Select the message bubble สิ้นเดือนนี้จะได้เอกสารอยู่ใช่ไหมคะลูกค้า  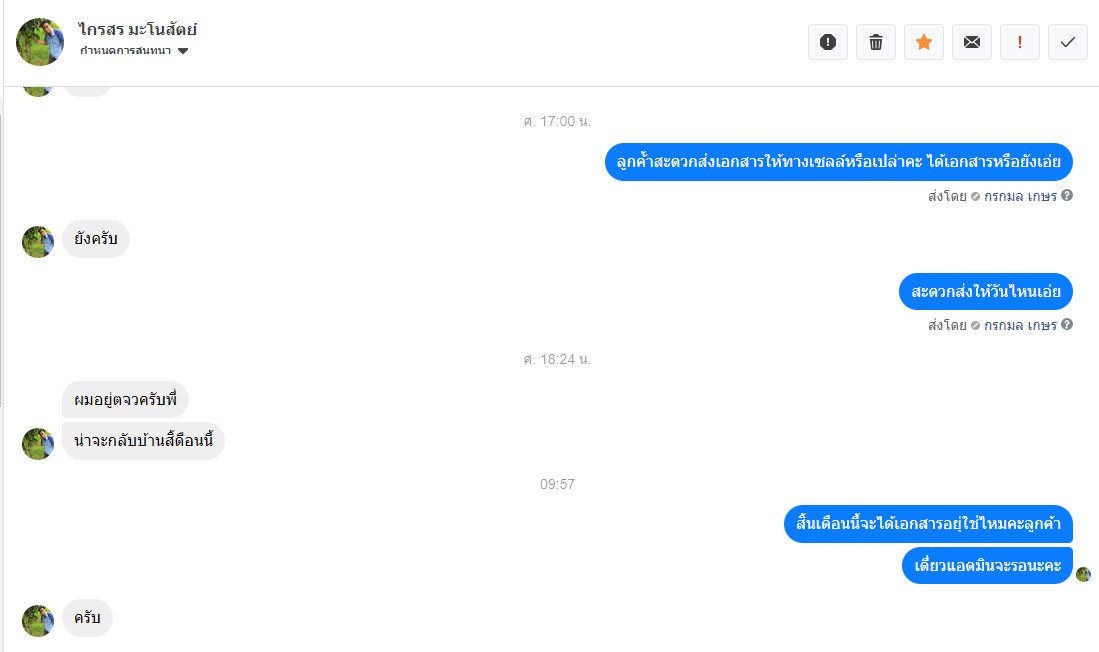coord(928,524)
